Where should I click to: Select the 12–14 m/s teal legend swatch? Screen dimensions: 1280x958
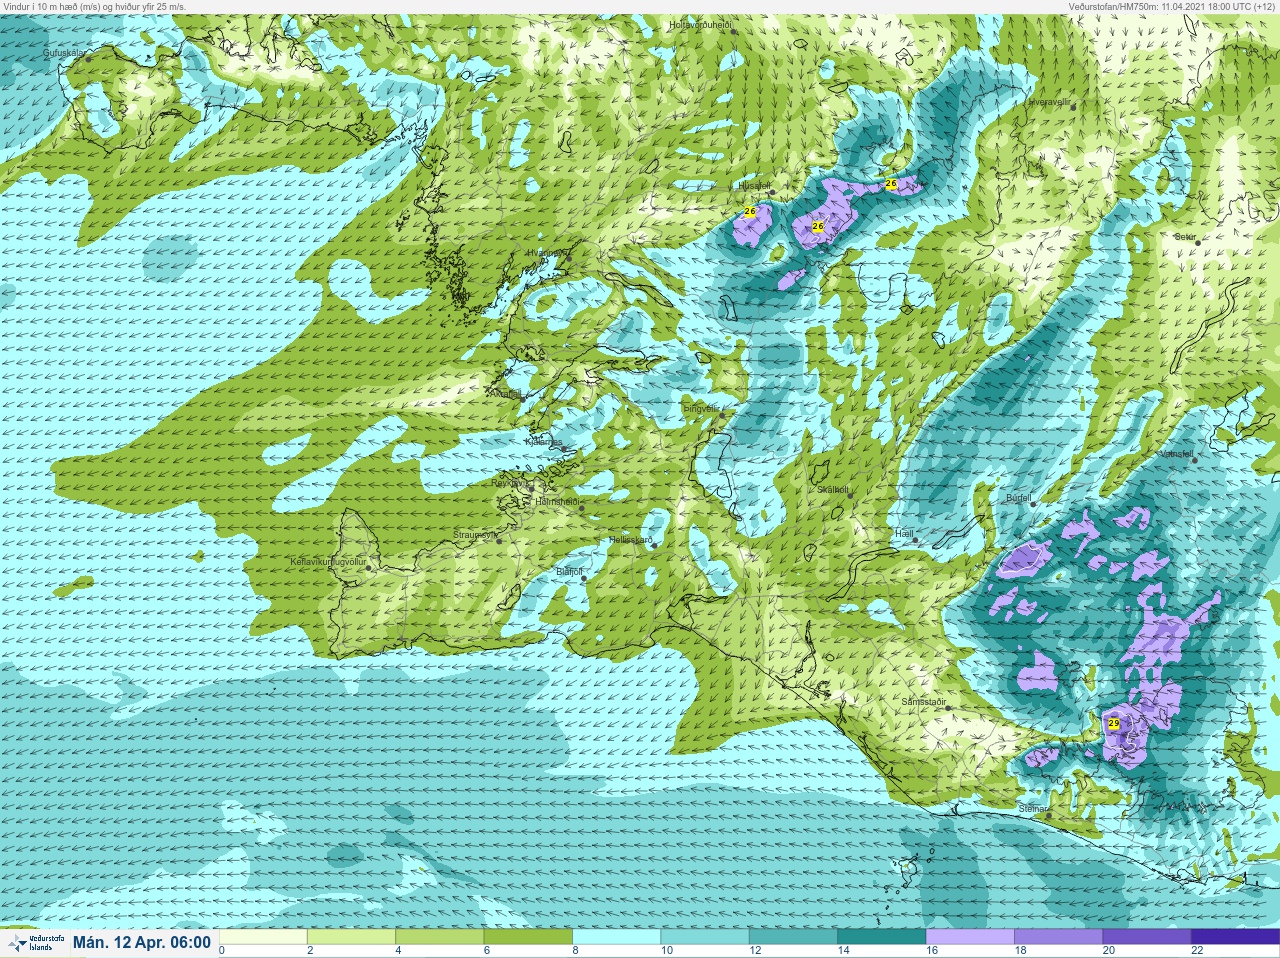click(x=793, y=937)
